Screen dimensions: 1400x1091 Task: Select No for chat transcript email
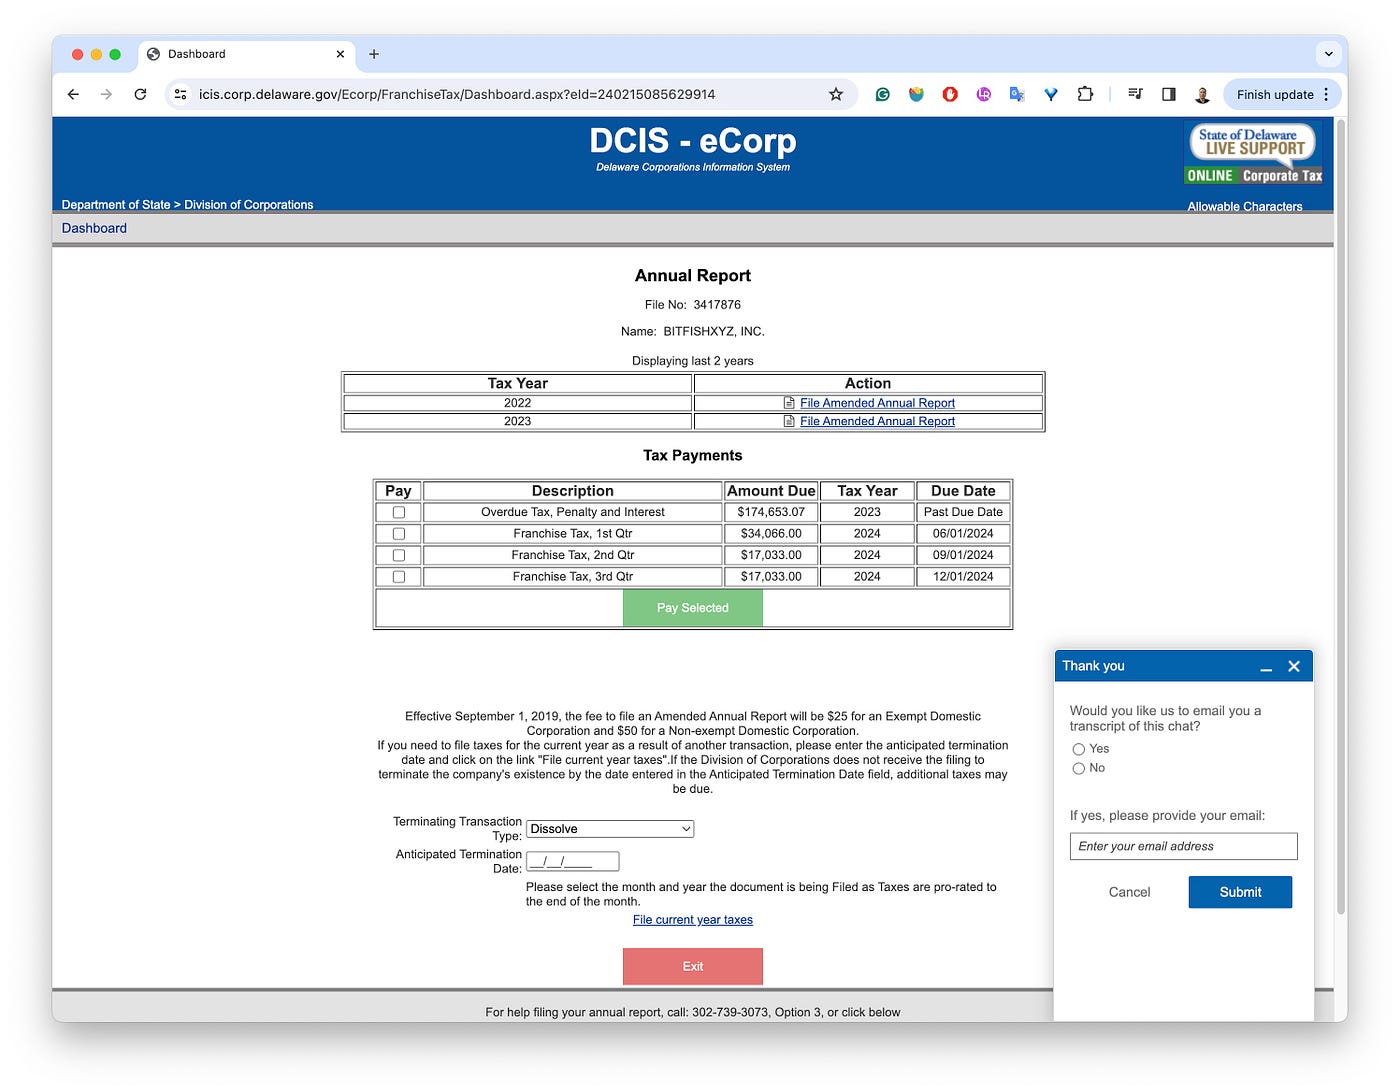(1079, 768)
